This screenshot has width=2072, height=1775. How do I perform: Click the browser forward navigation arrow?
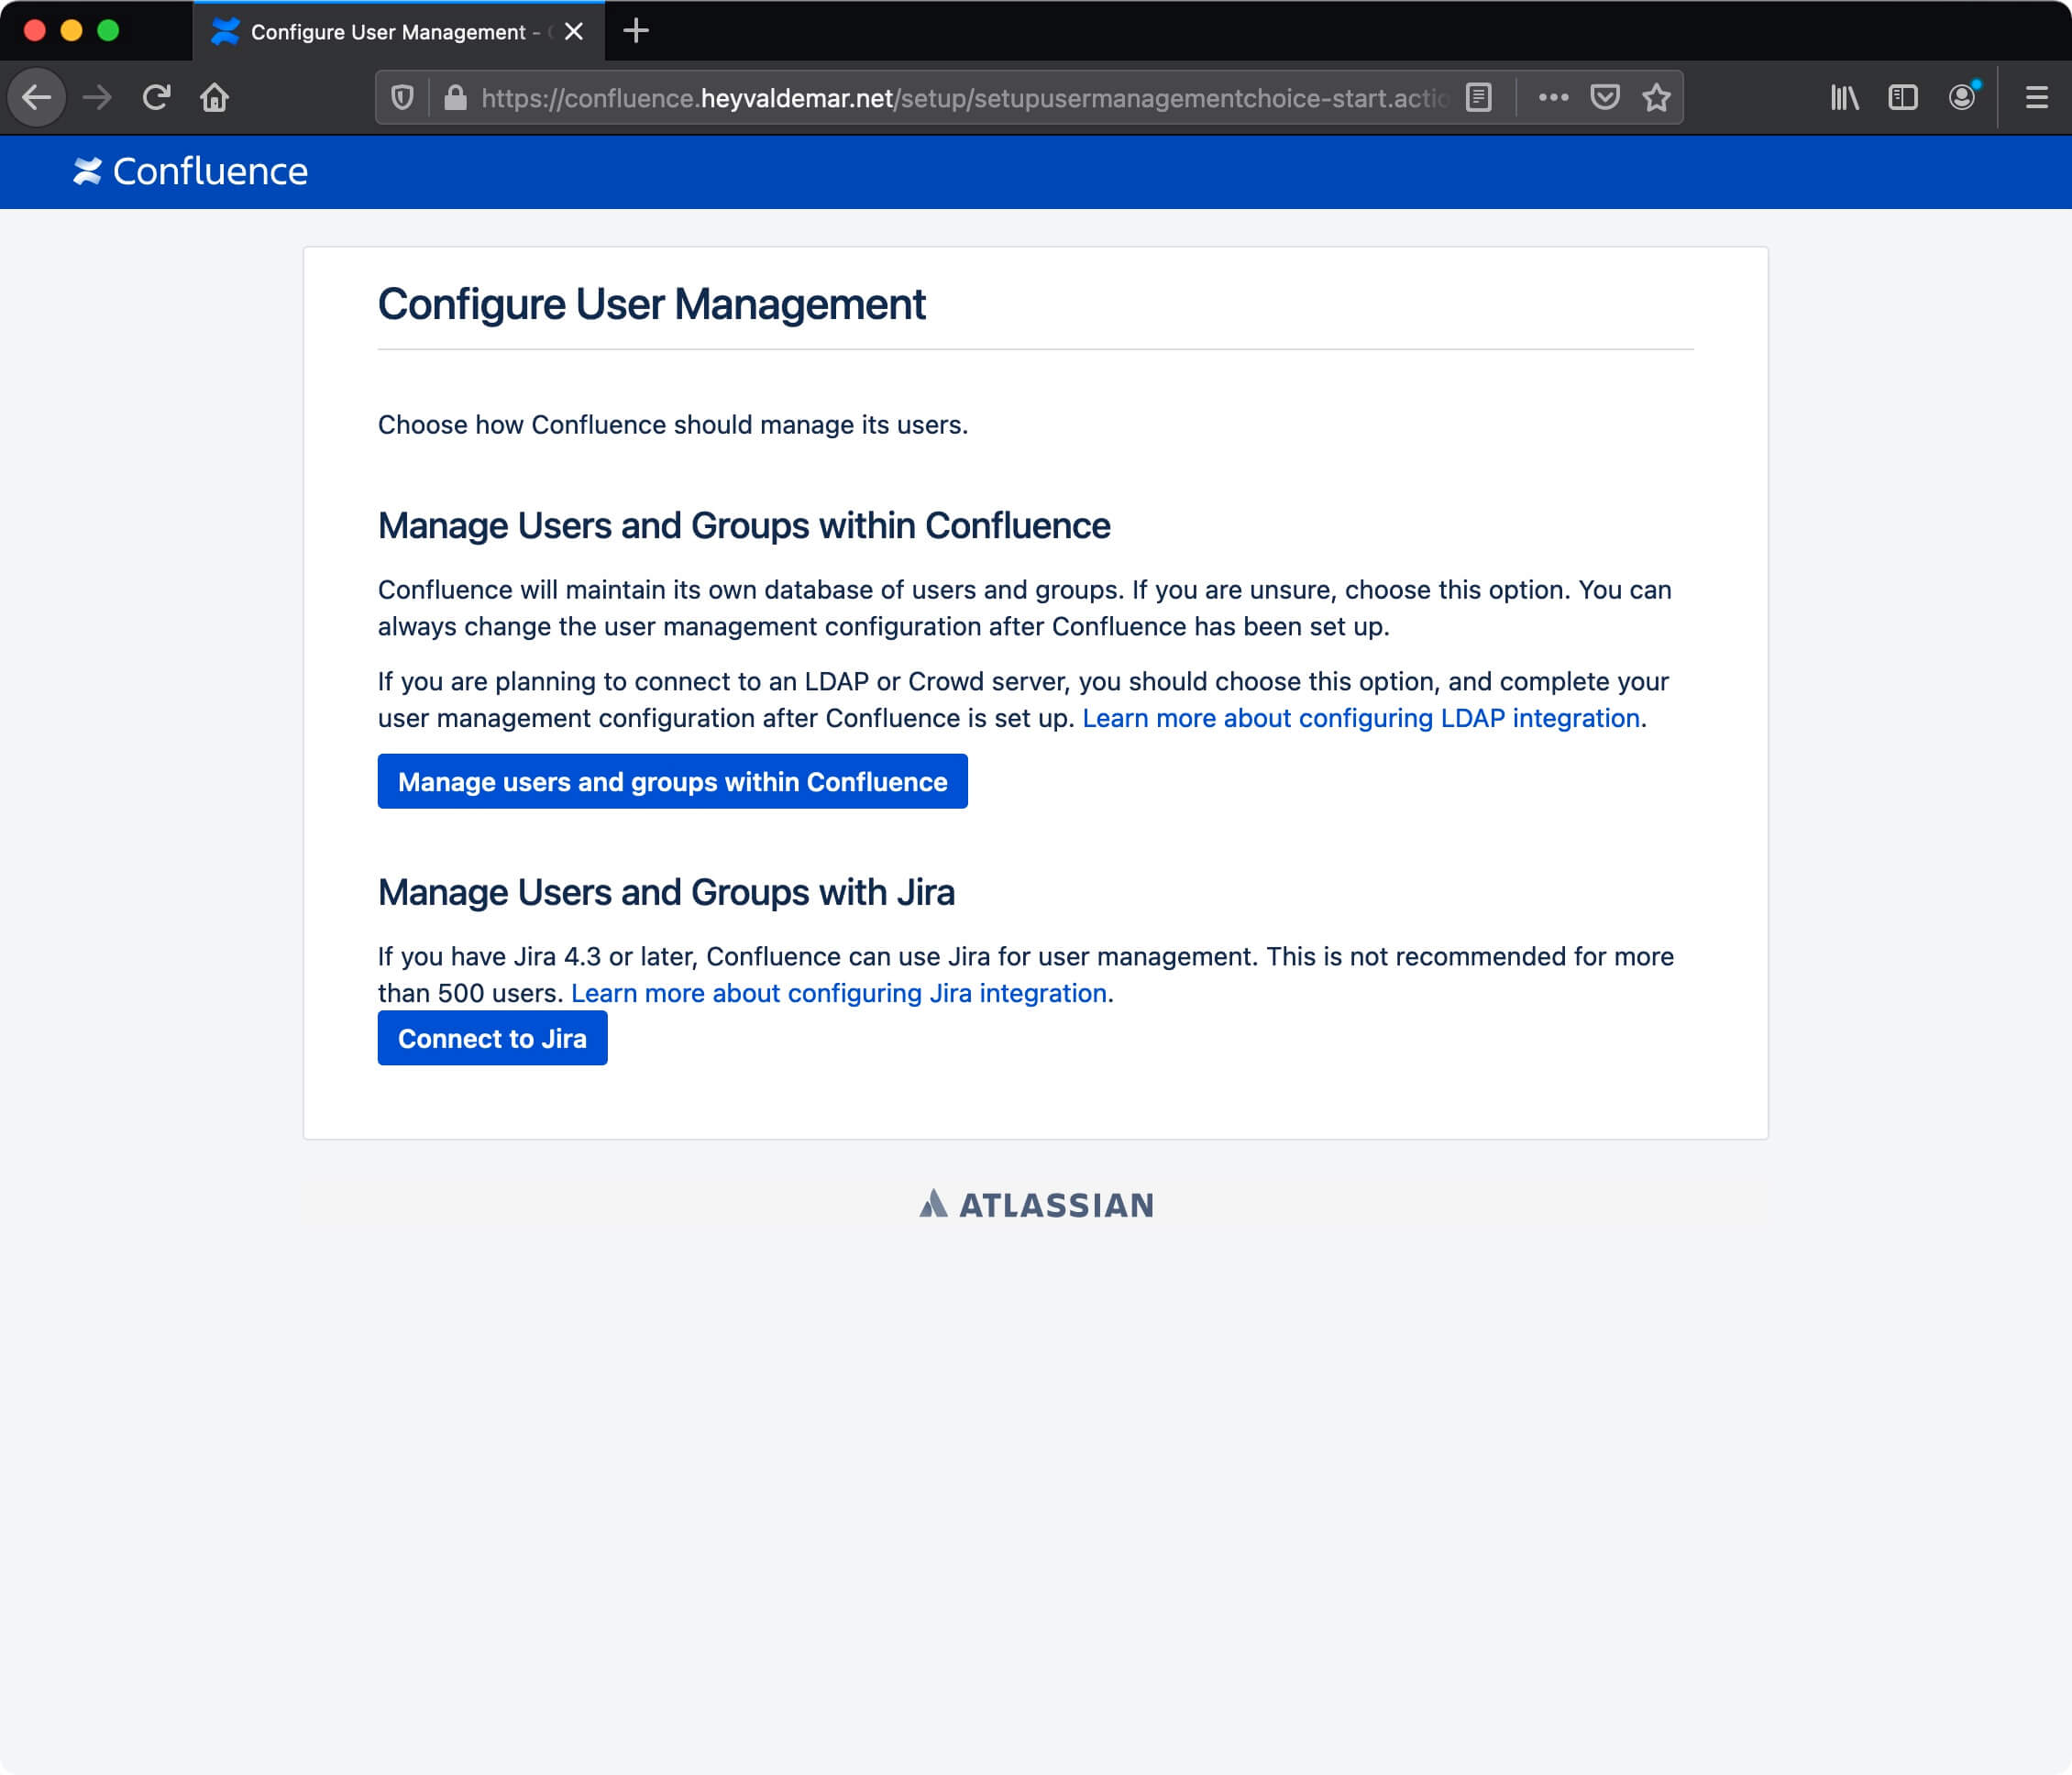97,97
